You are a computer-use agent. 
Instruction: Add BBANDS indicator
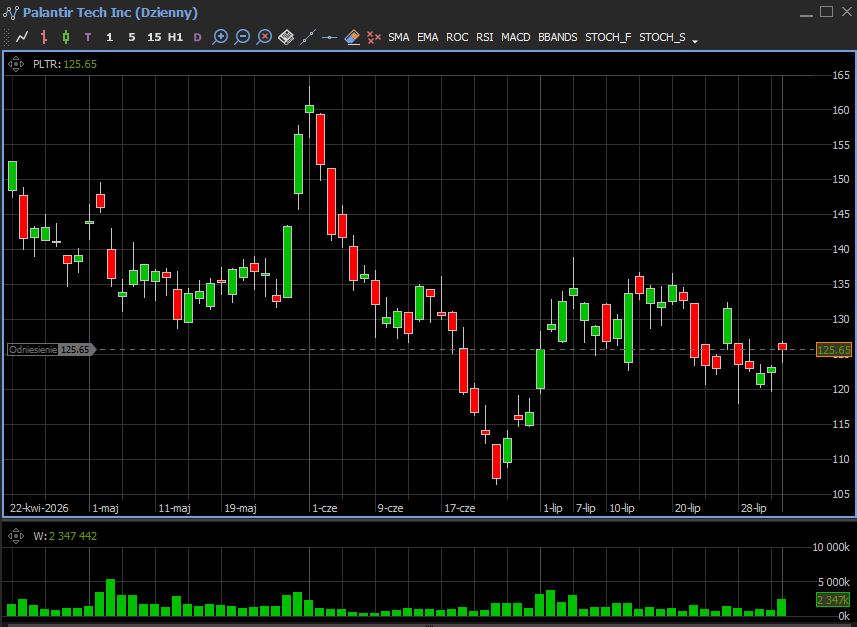tap(557, 37)
